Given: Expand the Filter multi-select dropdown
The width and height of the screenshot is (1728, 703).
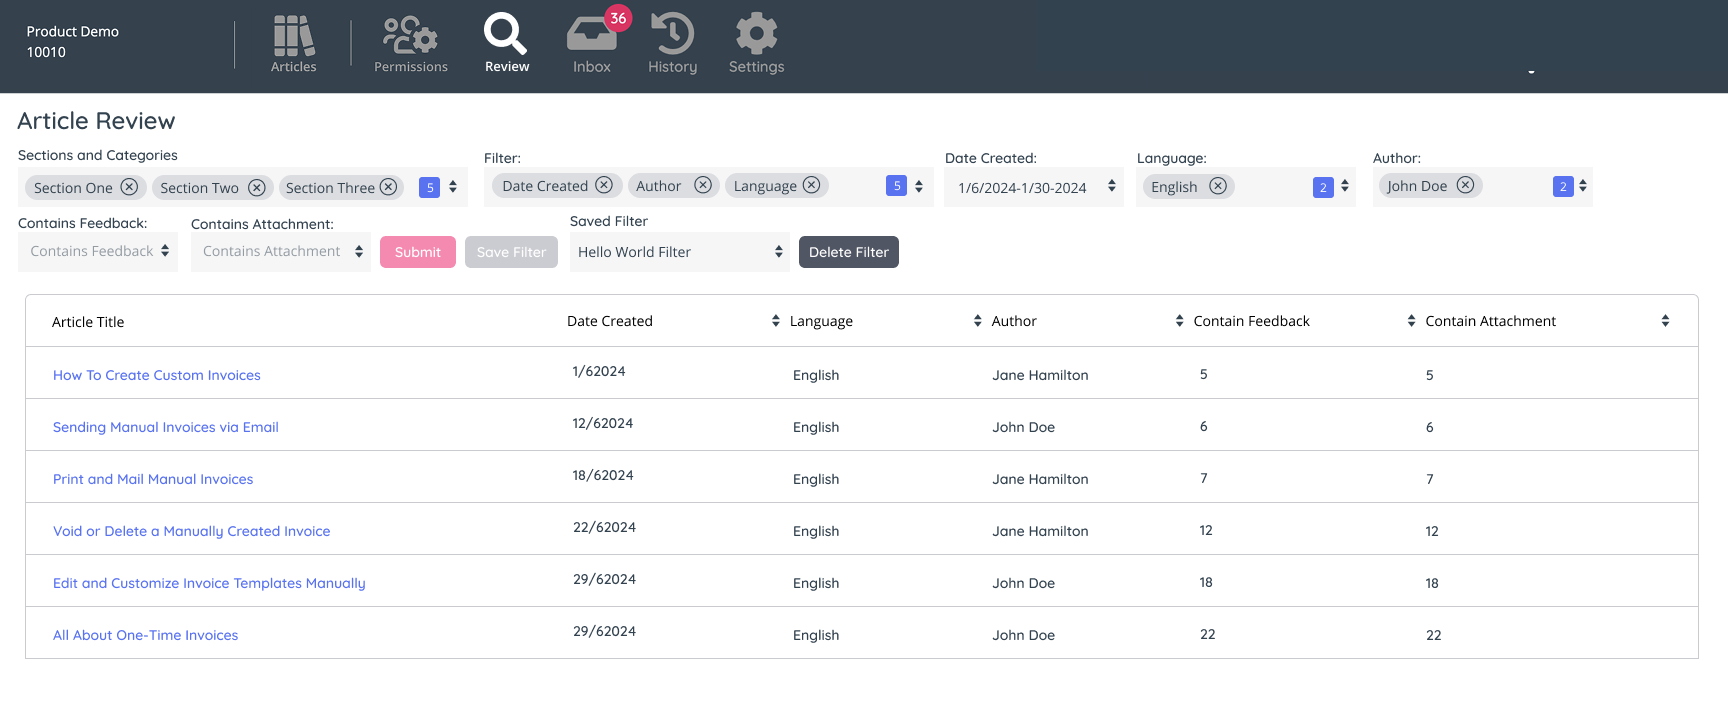Looking at the screenshot, I should 919,186.
